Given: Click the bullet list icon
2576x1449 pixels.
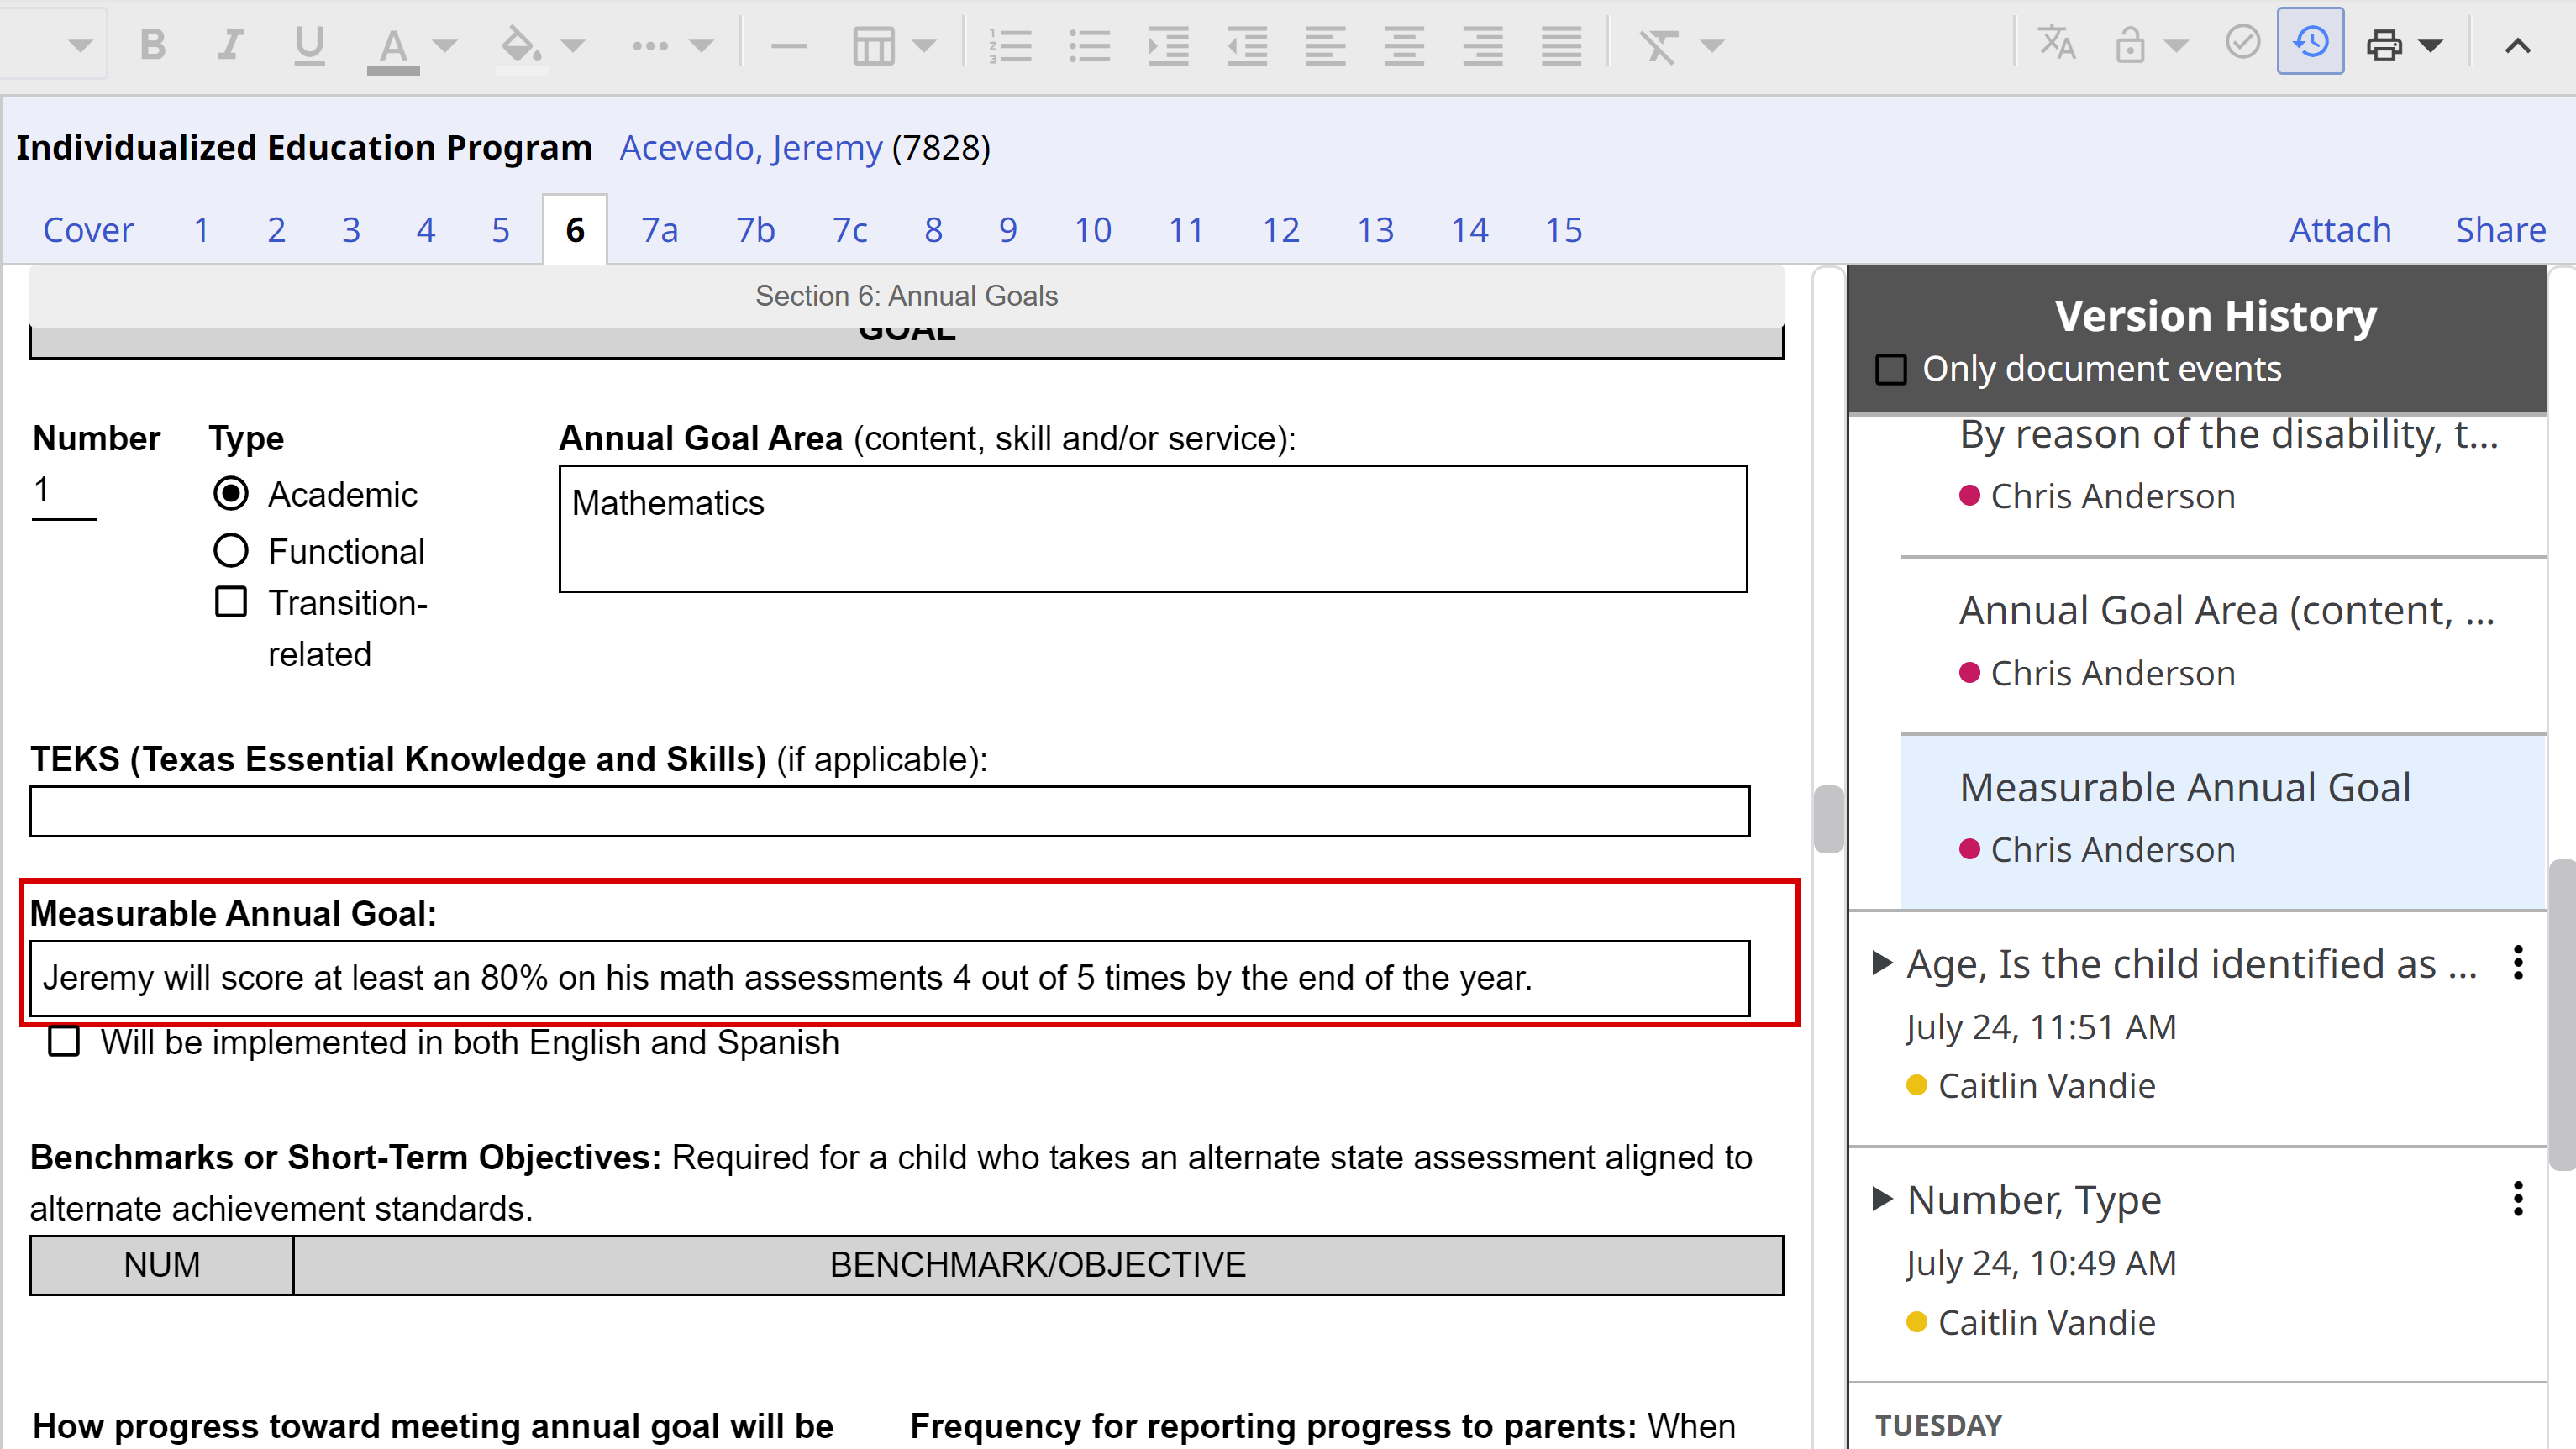Looking at the screenshot, I should (x=1080, y=45).
